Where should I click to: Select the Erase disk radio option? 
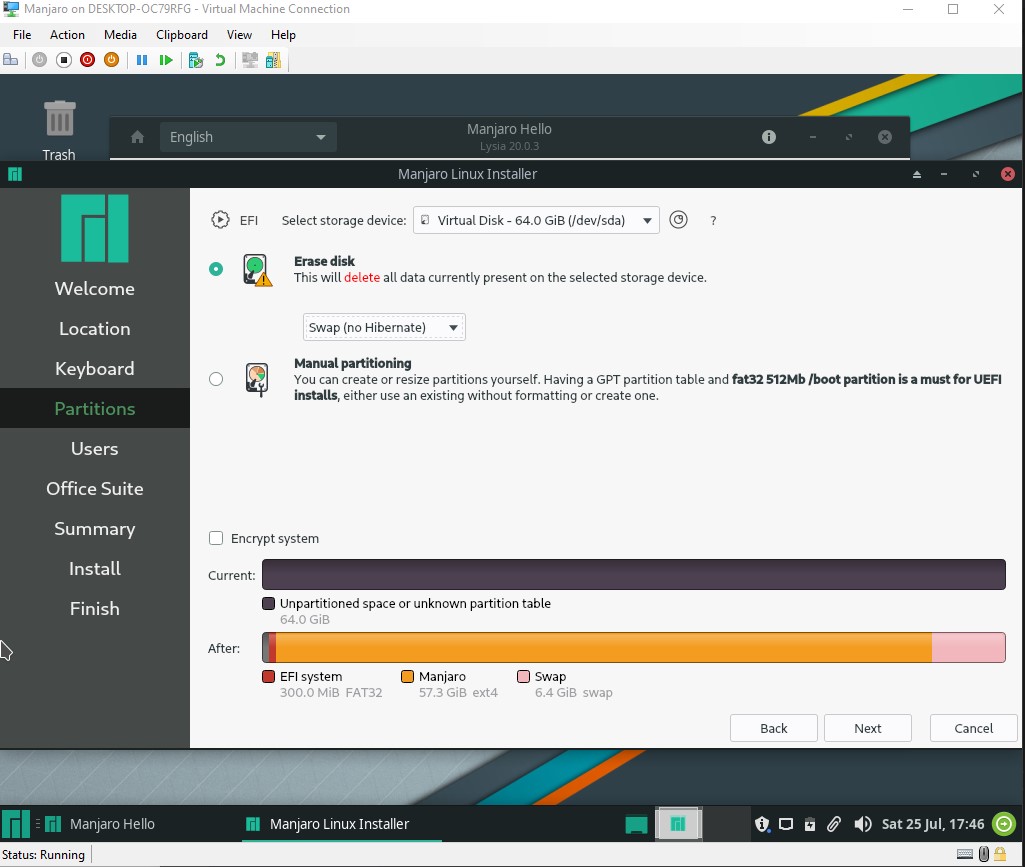click(x=216, y=269)
